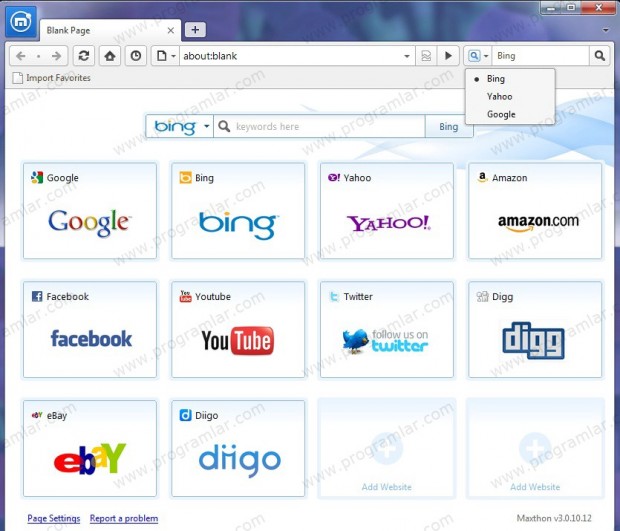Go back with the left arrow button
Image resolution: width=620 pixels, height=531 pixels.
[21, 56]
